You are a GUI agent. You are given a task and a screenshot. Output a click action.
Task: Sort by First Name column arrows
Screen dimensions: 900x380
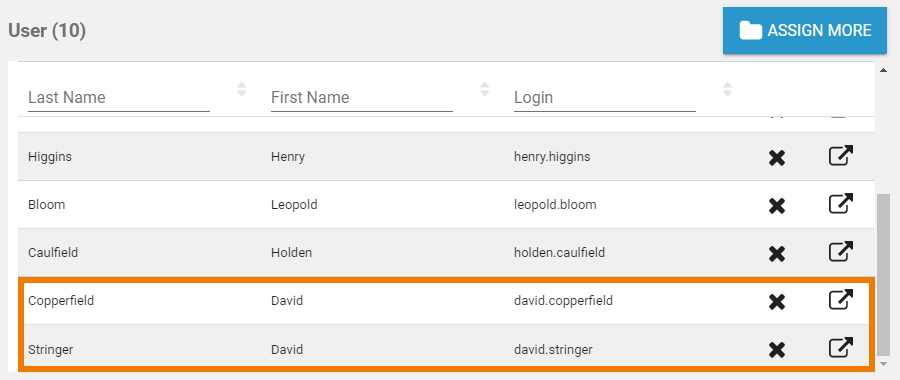pyautogui.click(x=485, y=89)
